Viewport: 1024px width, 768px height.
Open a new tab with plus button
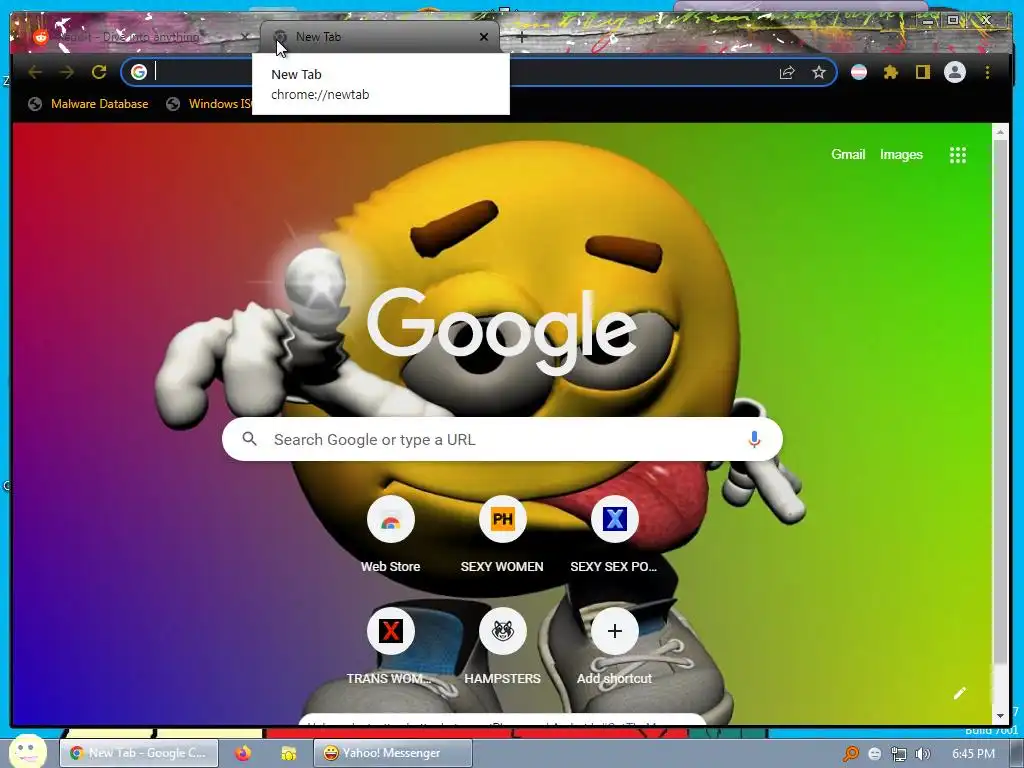pos(521,37)
